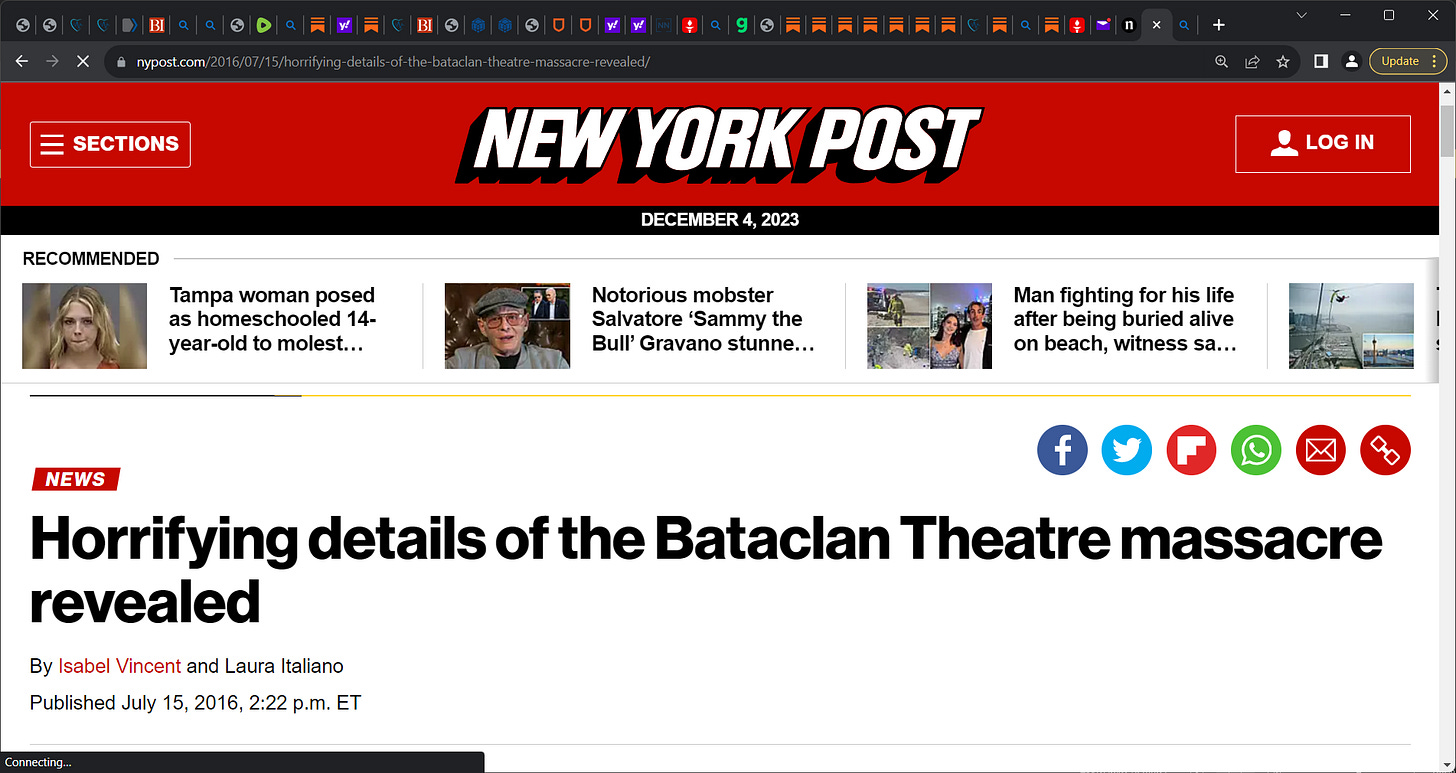Open a new tab with the plus button
Screen dimensions: 1456x773
[x=1218, y=25]
